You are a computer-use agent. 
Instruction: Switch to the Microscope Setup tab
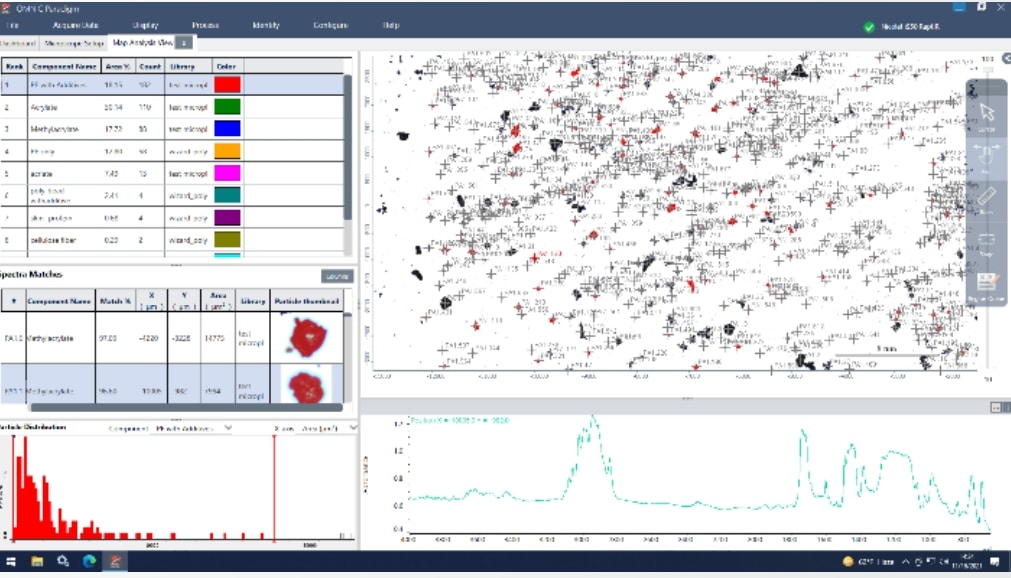75,43
